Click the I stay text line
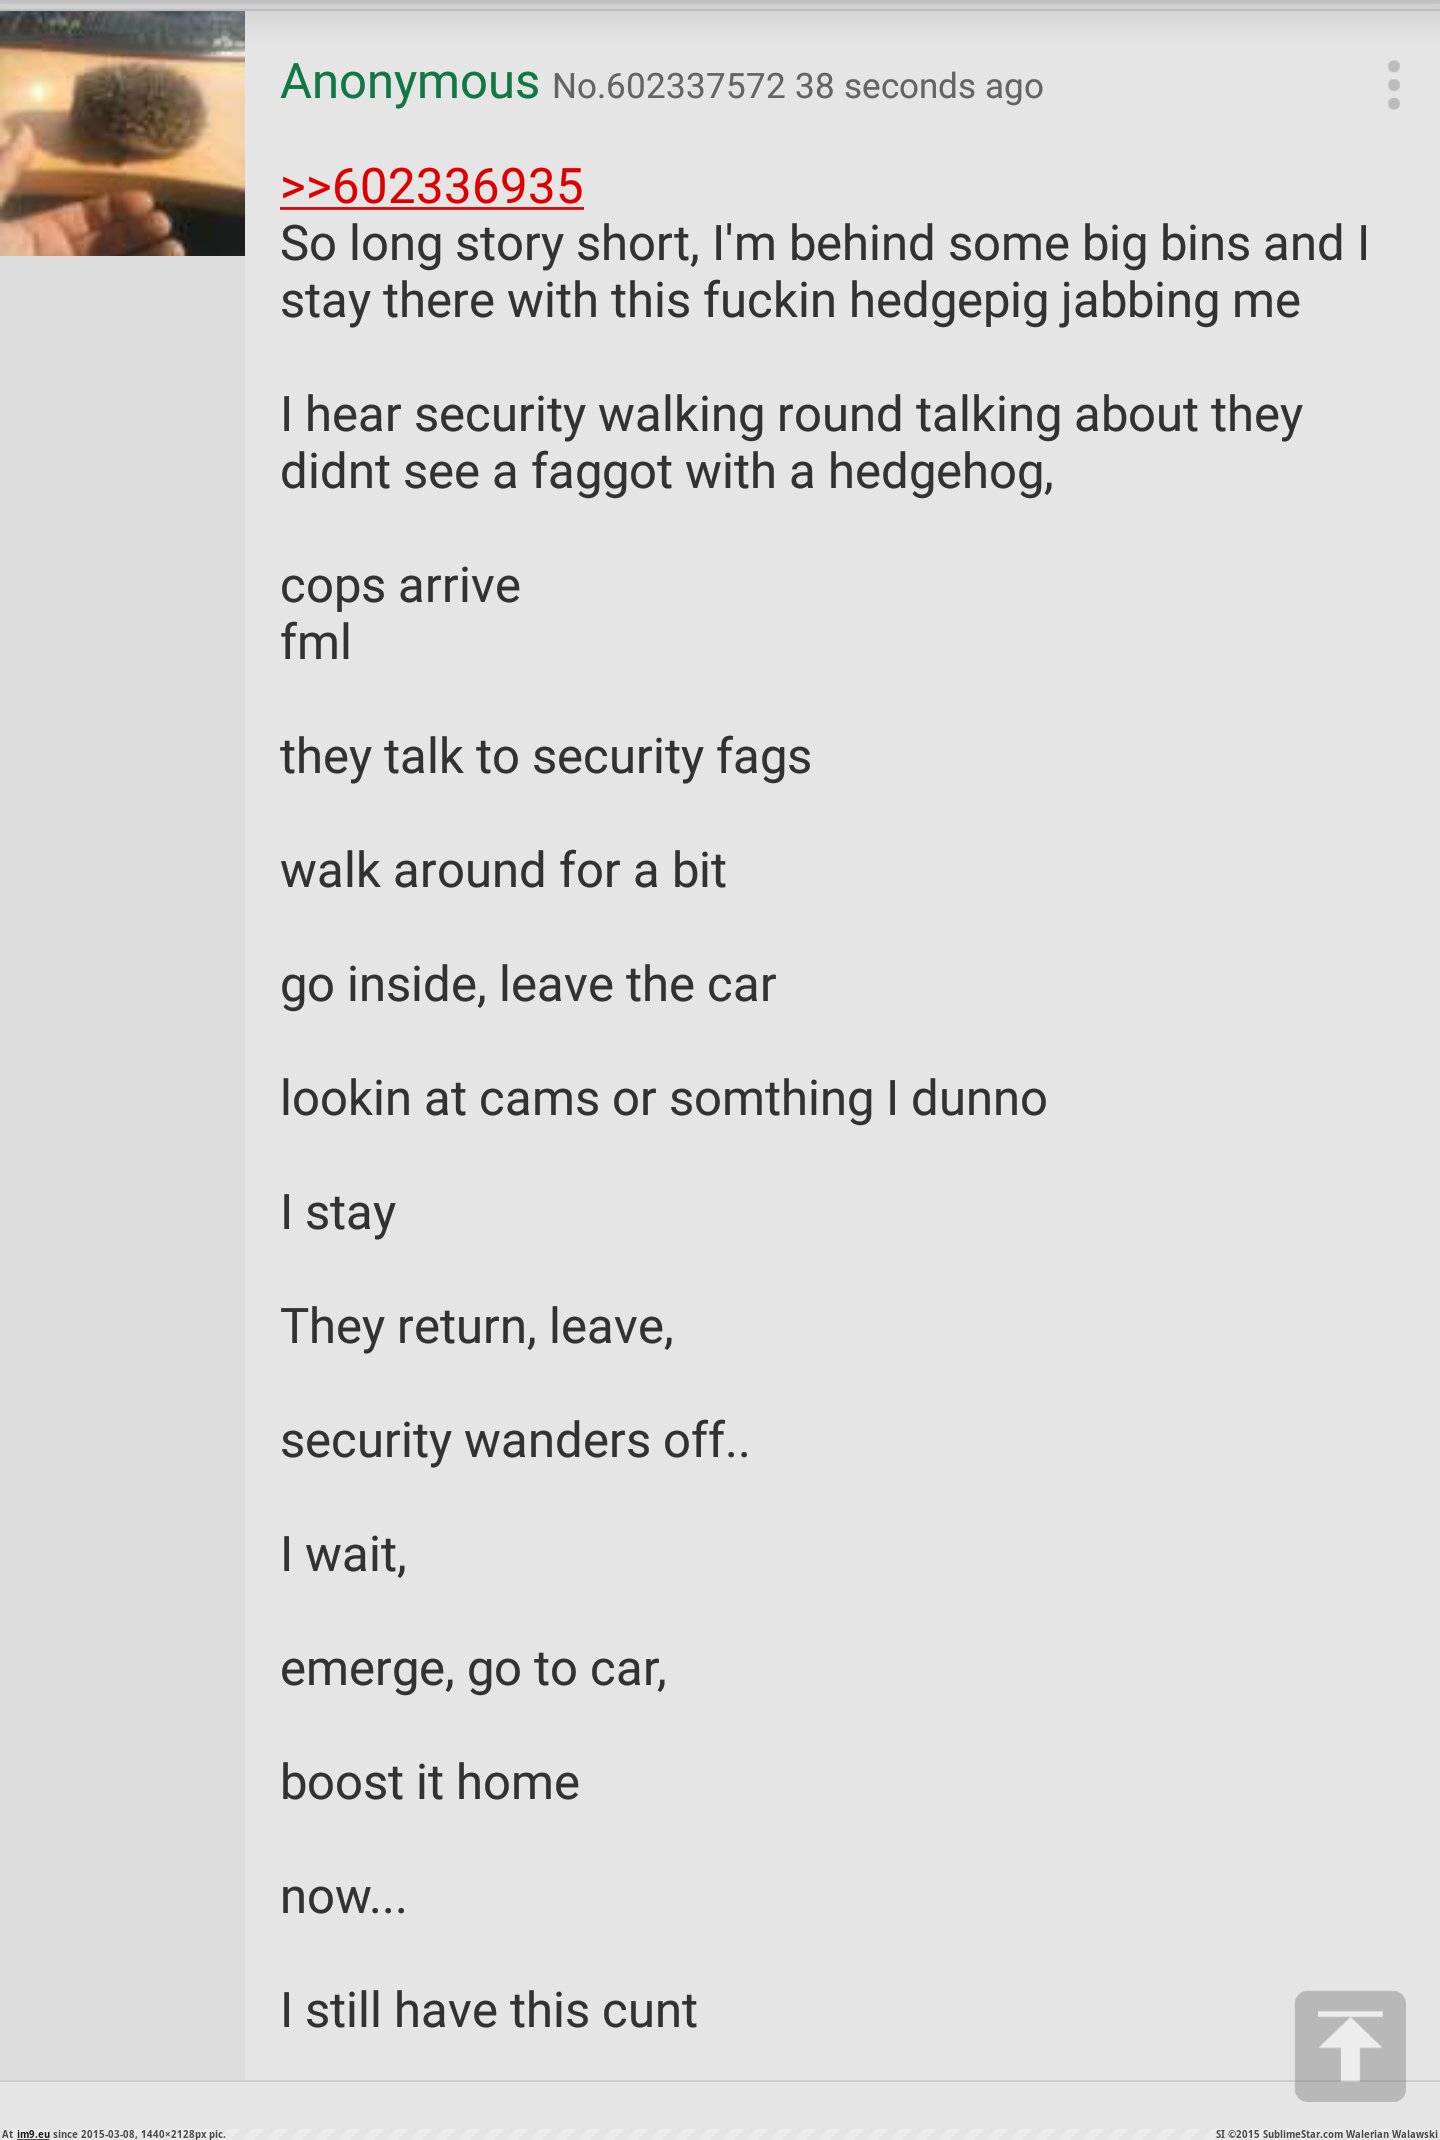The height and width of the screenshot is (2140, 1440). [x=338, y=1214]
